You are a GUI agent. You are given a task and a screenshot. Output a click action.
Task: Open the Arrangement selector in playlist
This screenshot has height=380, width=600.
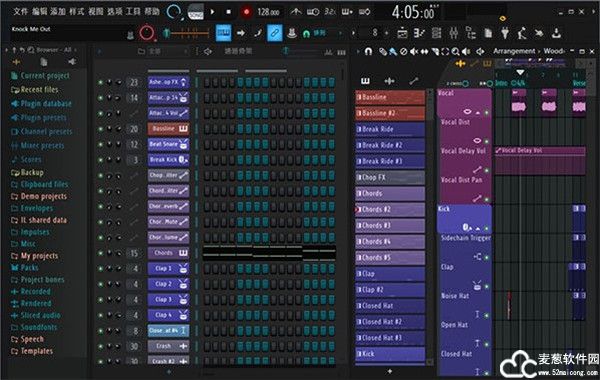pyautogui.click(x=514, y=51)
